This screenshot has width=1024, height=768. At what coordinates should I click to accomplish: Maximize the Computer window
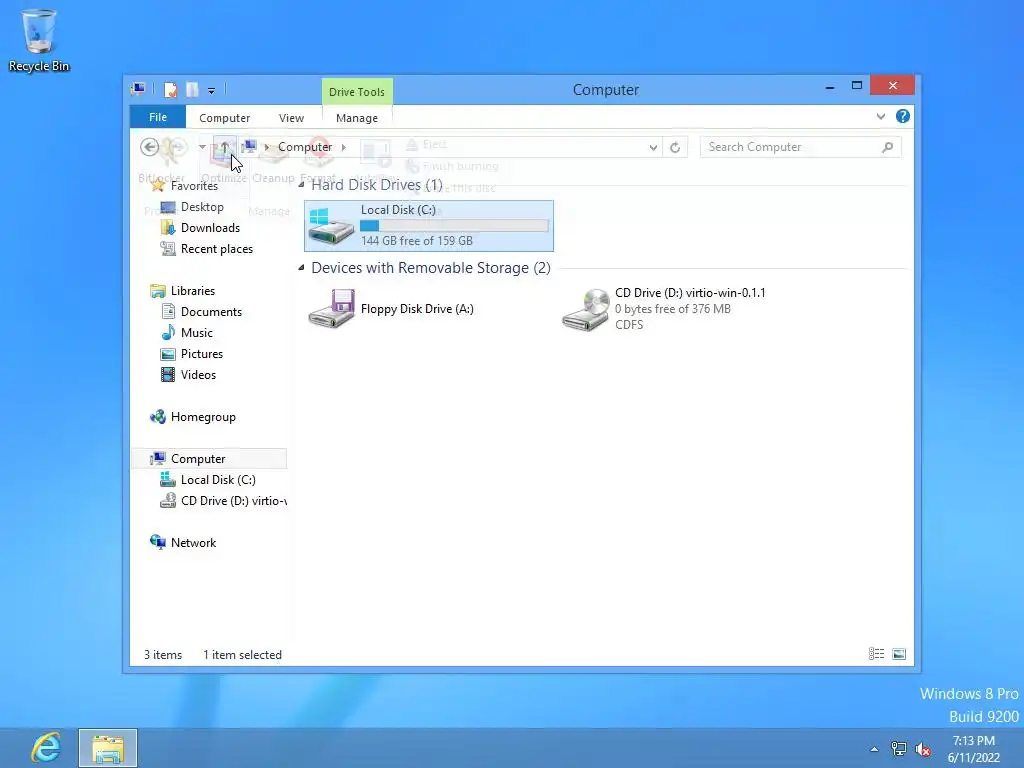pyautogui.click(x=857, y=86)
